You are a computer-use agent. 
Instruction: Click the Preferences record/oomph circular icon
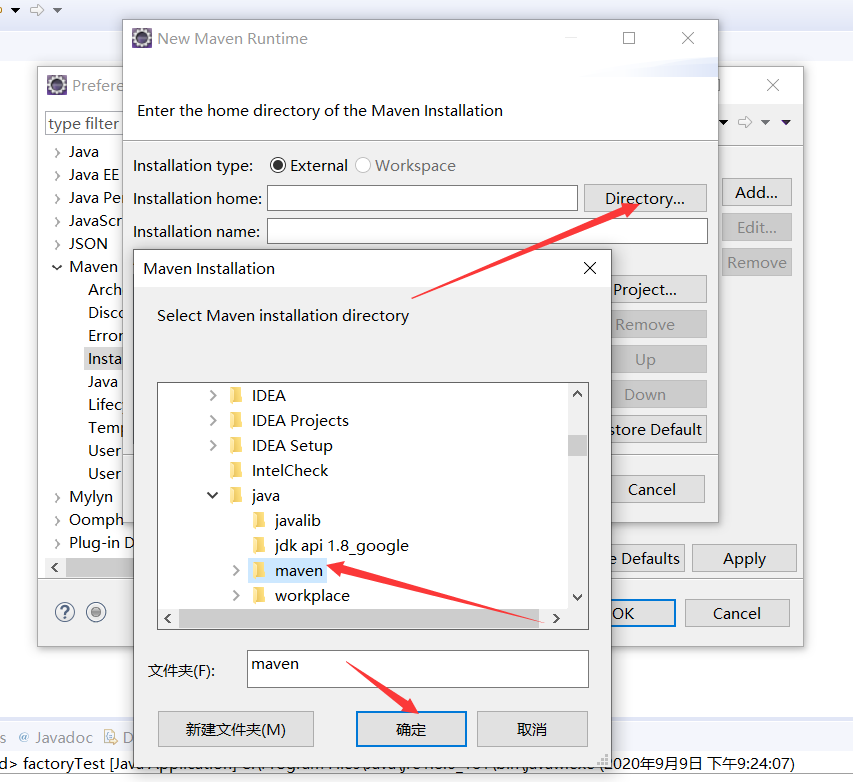(96, 612)
